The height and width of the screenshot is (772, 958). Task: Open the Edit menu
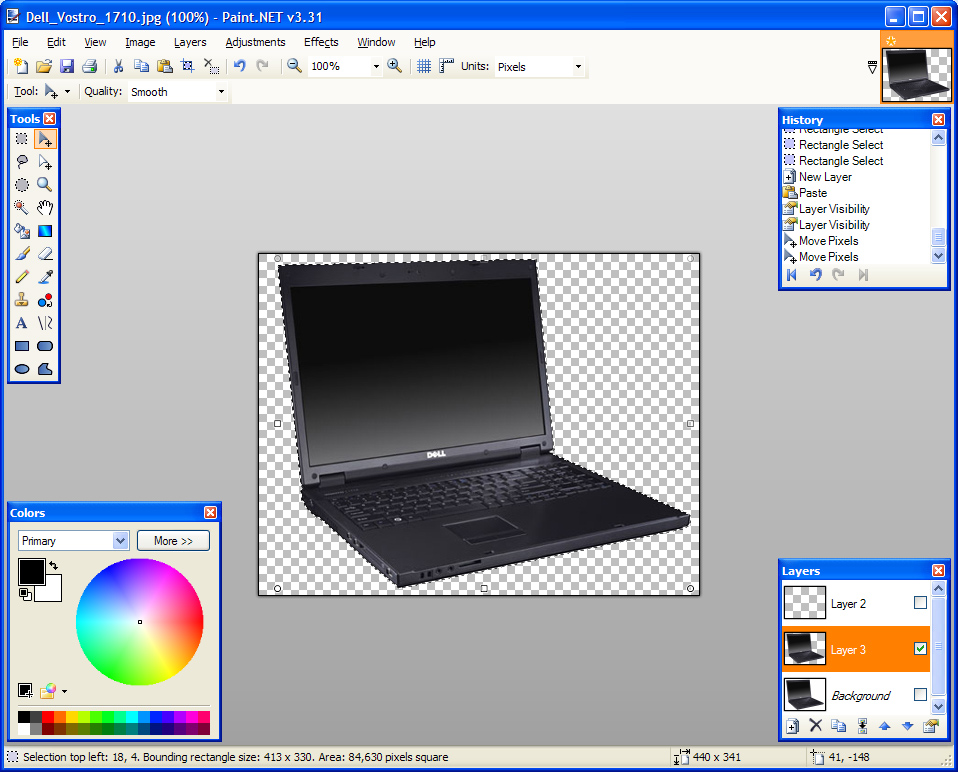pos(56,42)
